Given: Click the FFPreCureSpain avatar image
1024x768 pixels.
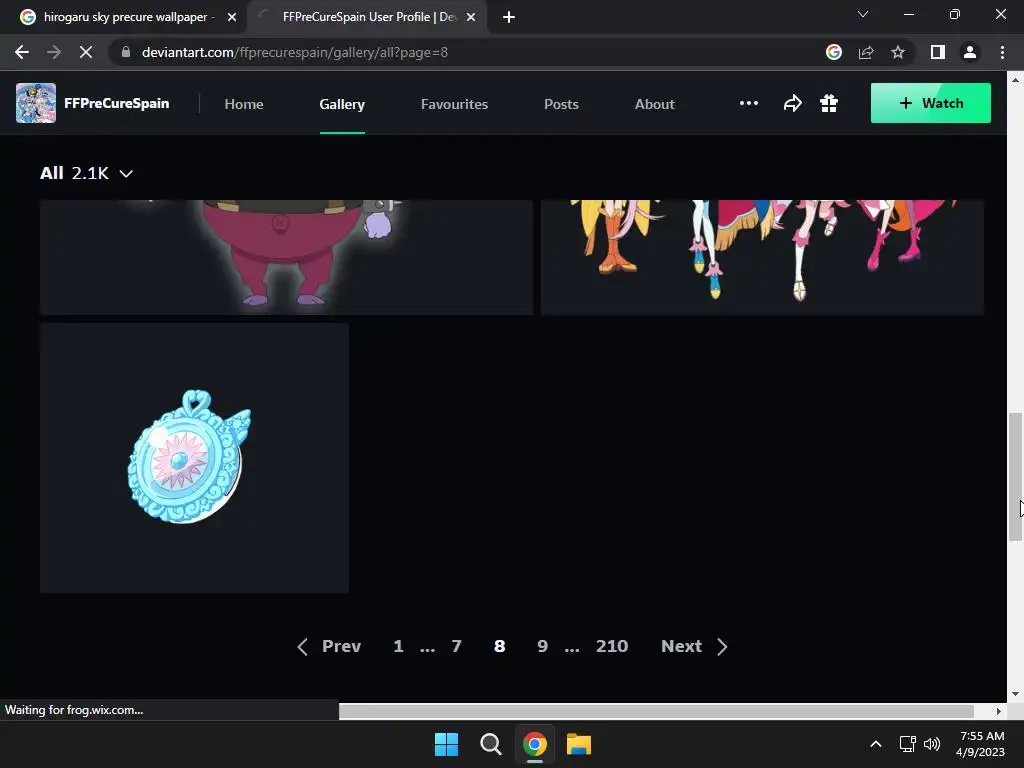Looking at the screenshot, I should click(36, 103).
